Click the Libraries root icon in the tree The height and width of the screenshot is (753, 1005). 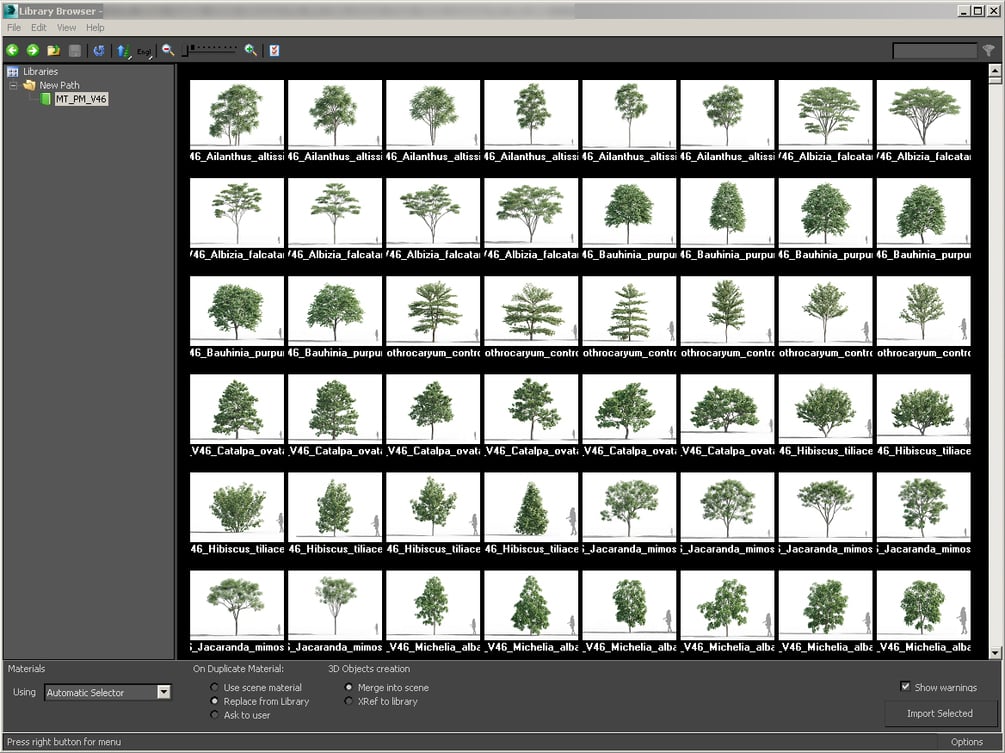pos(12,72)
